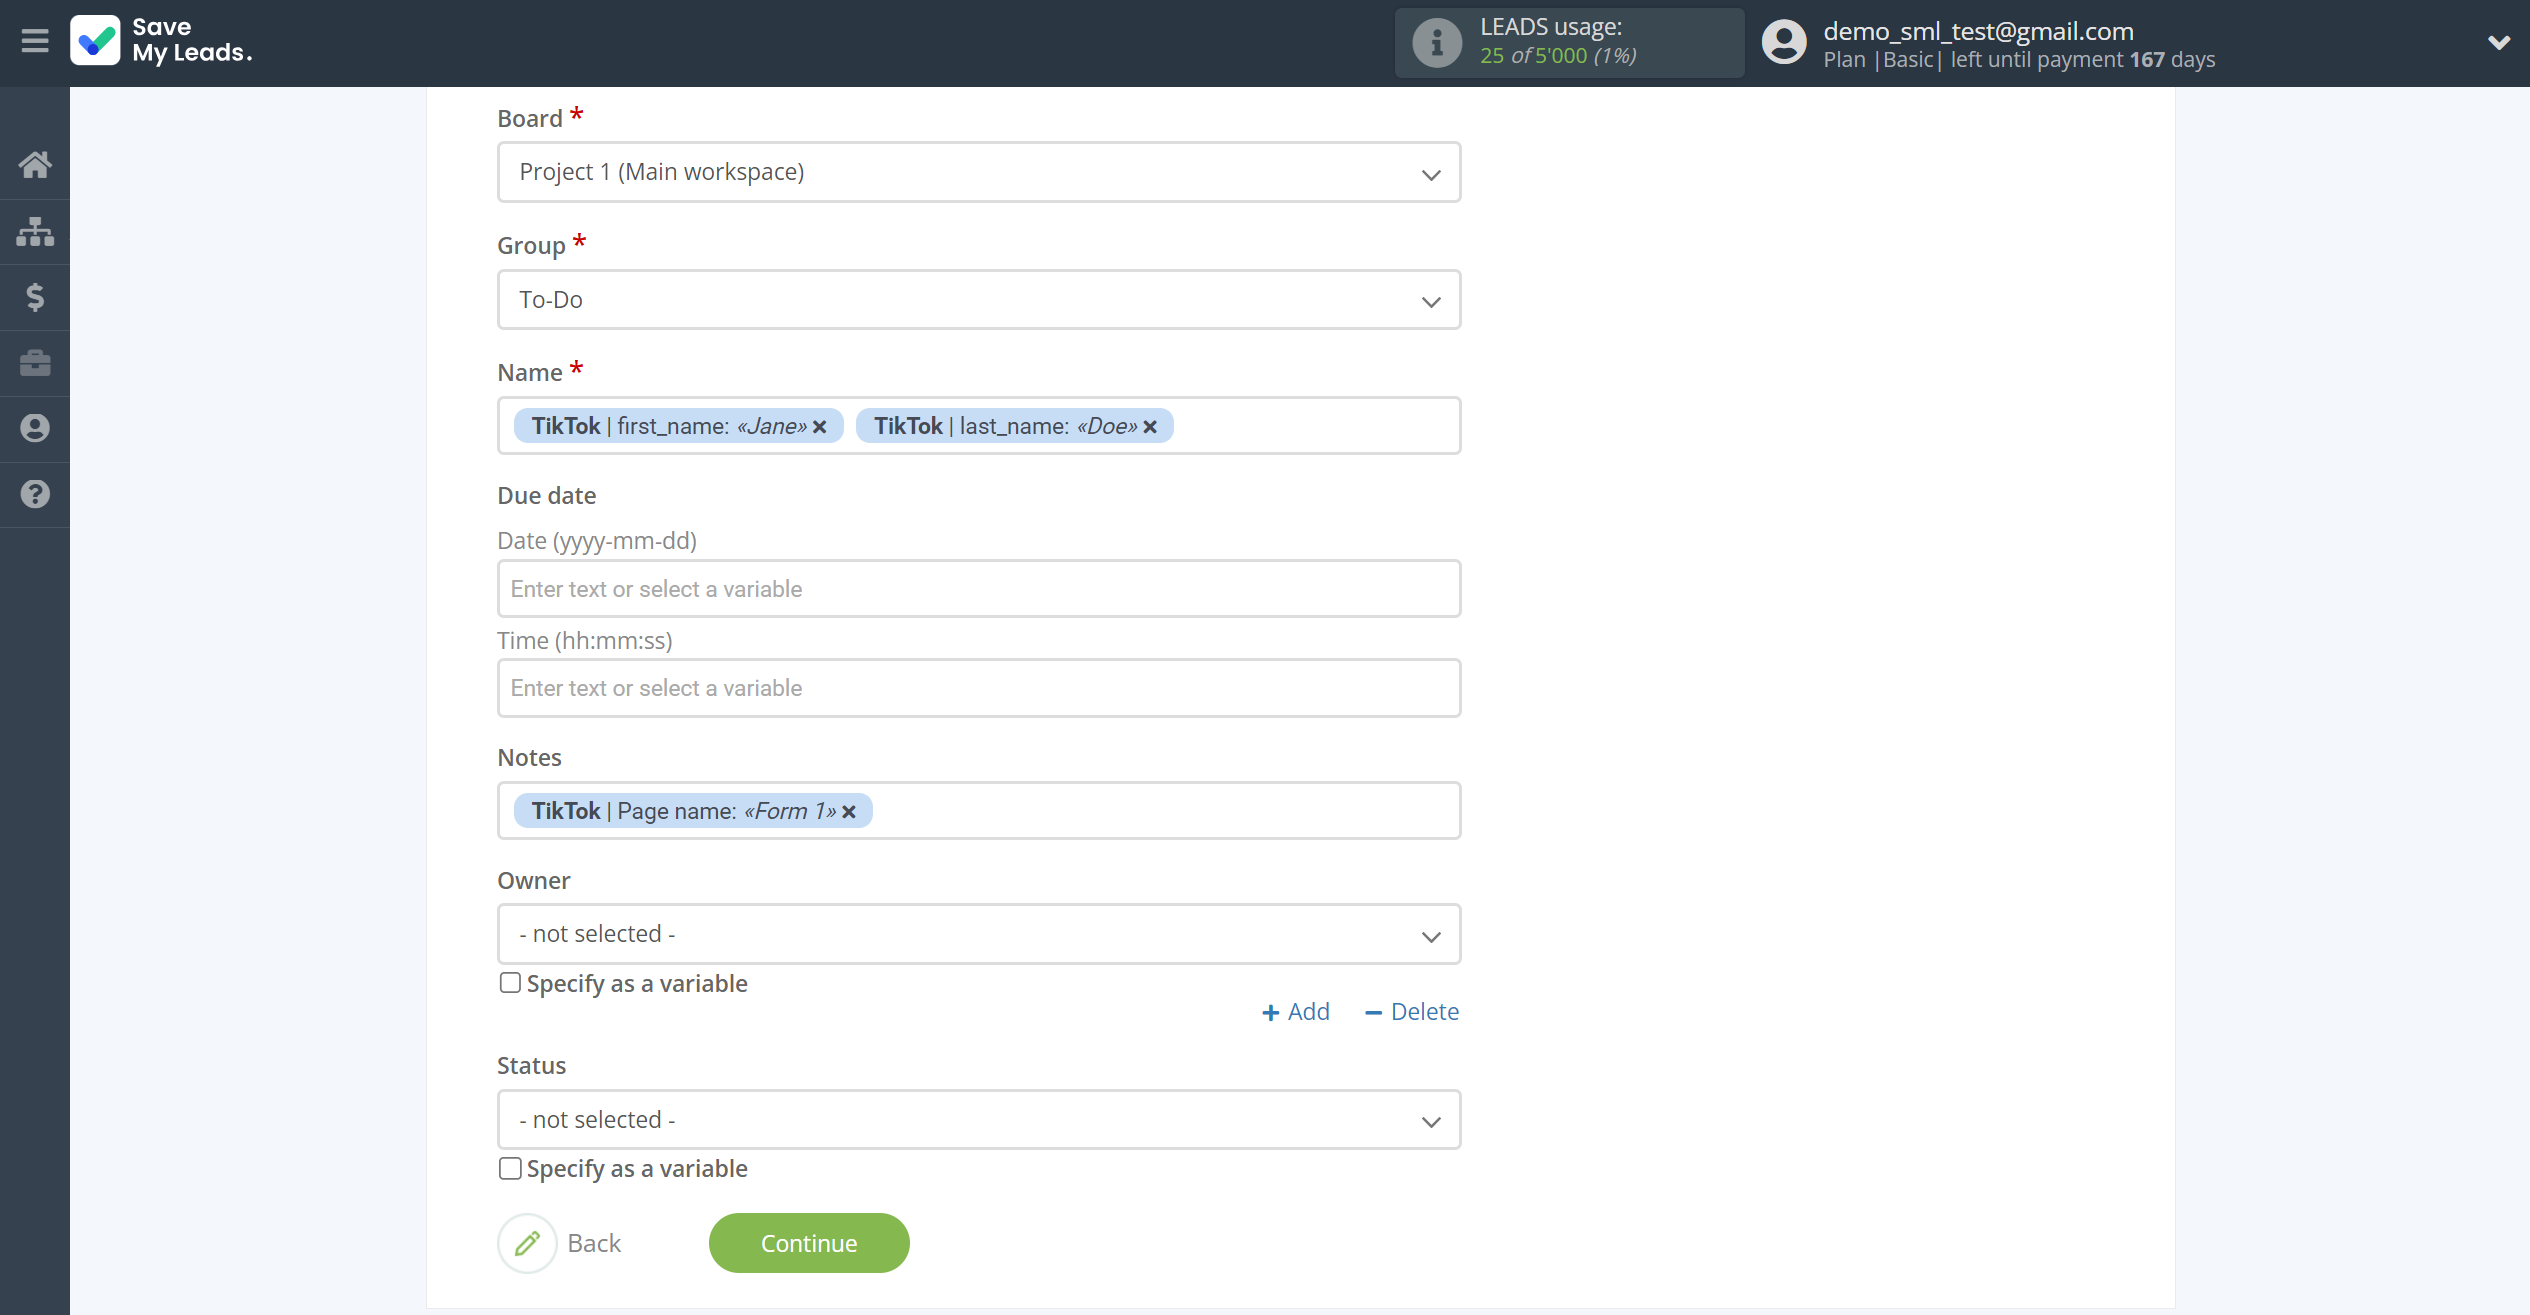Expand the account menu chevron
2530x1315 pixels.
pyautogui.click(x=2498, y=42)
